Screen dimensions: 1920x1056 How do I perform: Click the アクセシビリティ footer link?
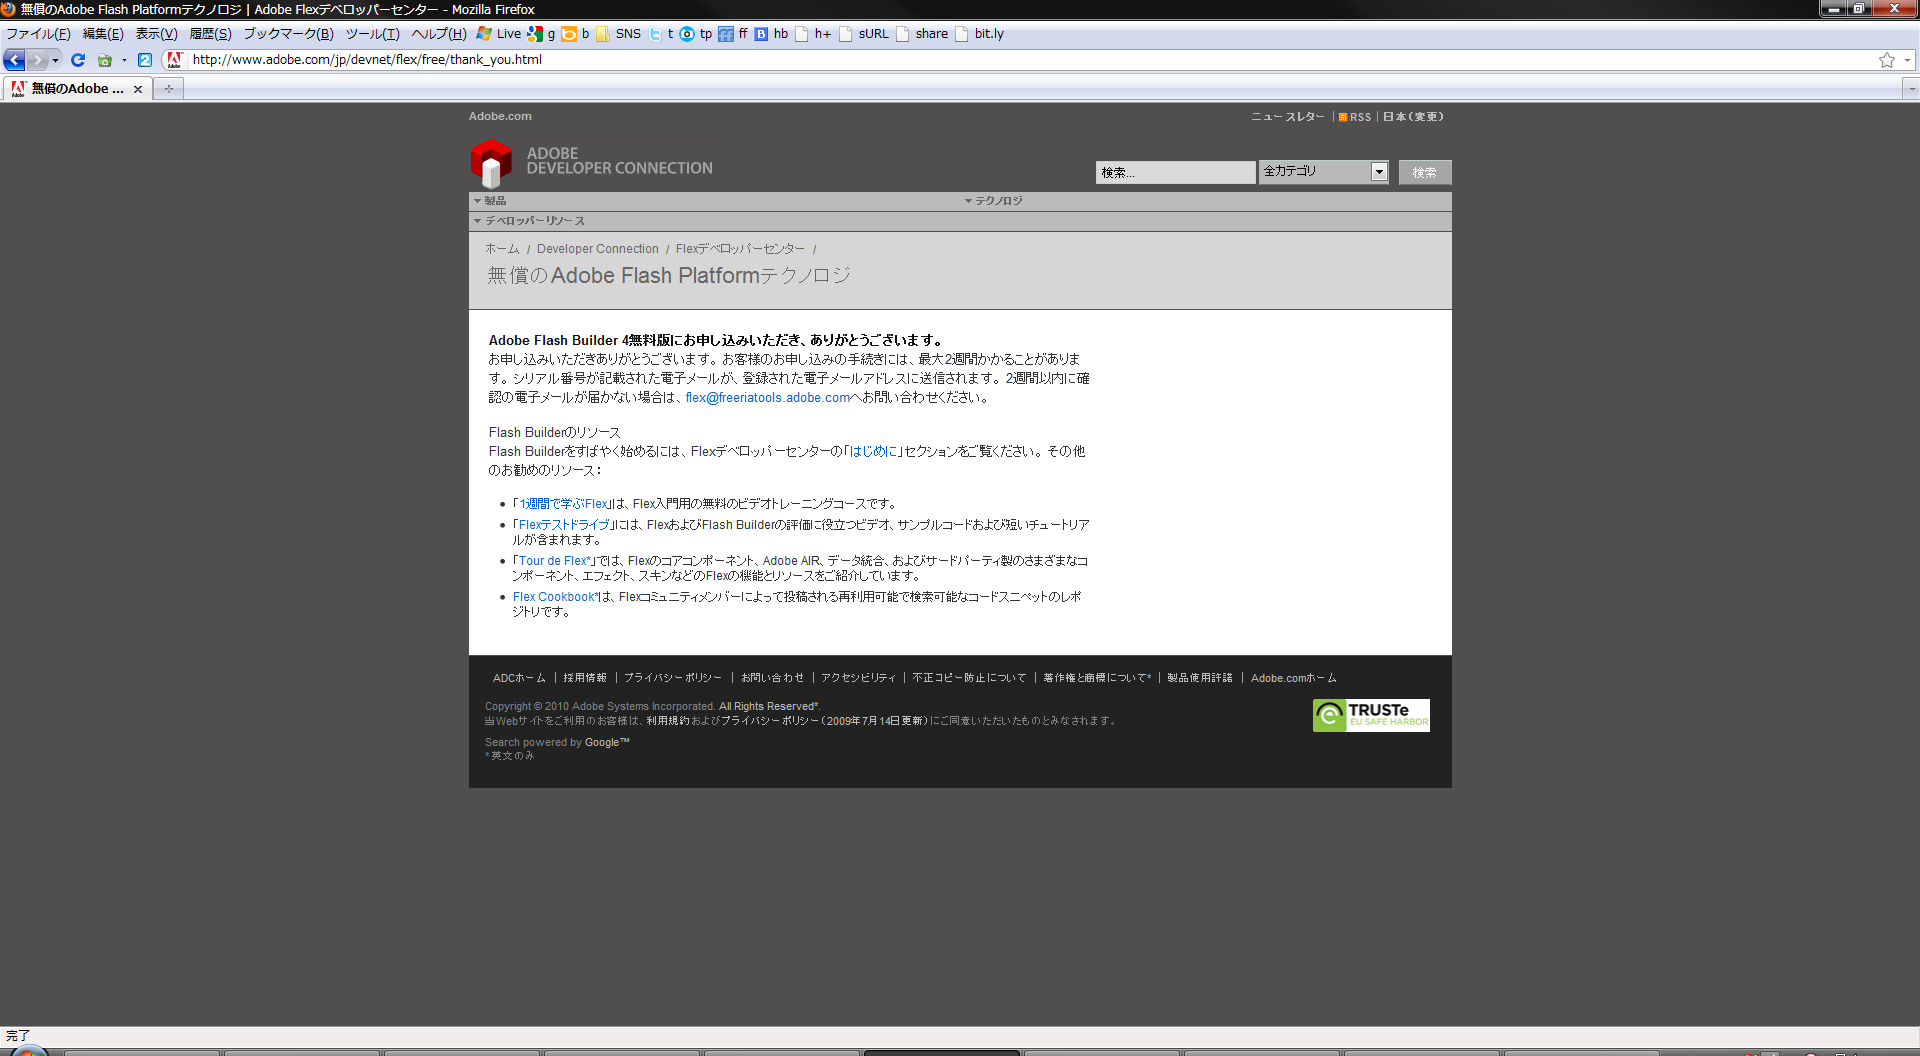(858, 678)
